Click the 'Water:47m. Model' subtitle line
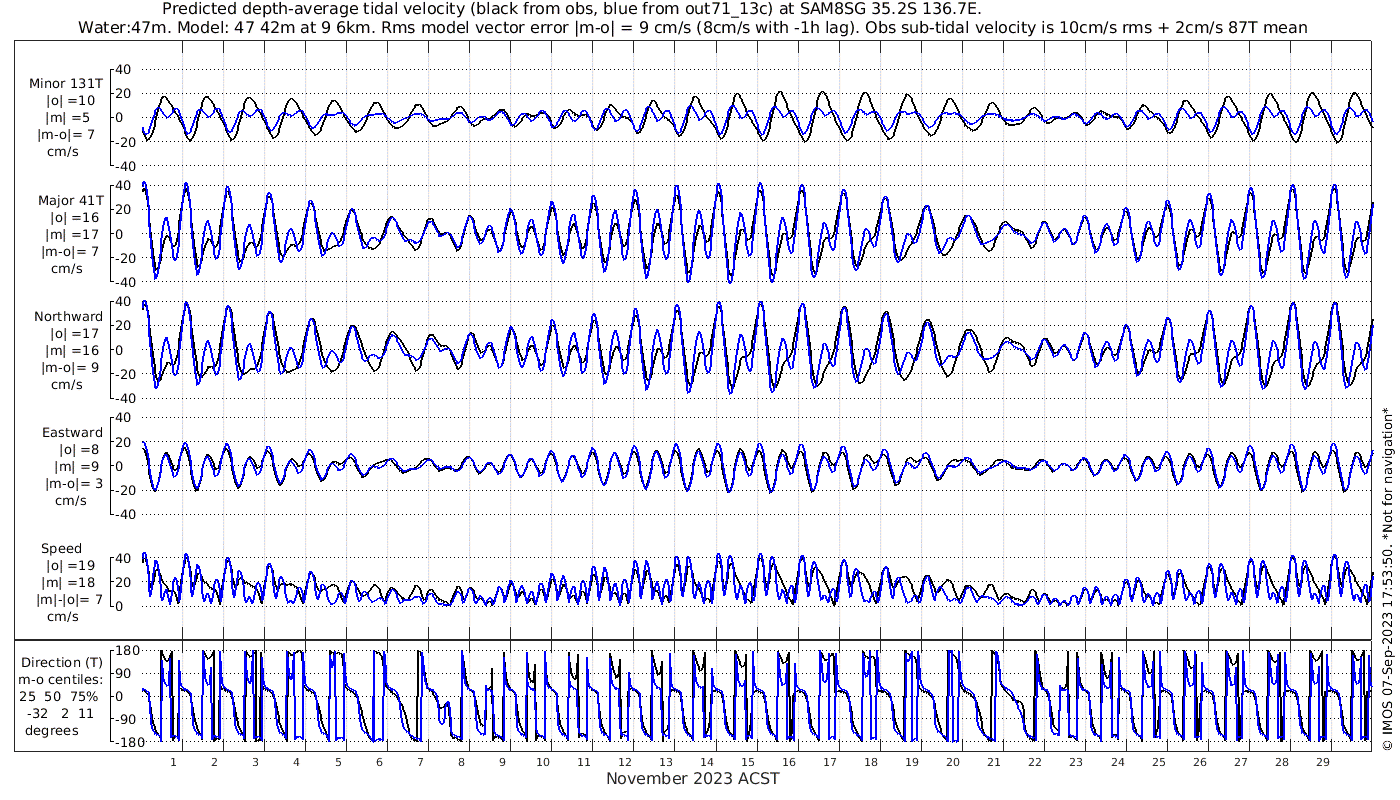 point(692,27)
